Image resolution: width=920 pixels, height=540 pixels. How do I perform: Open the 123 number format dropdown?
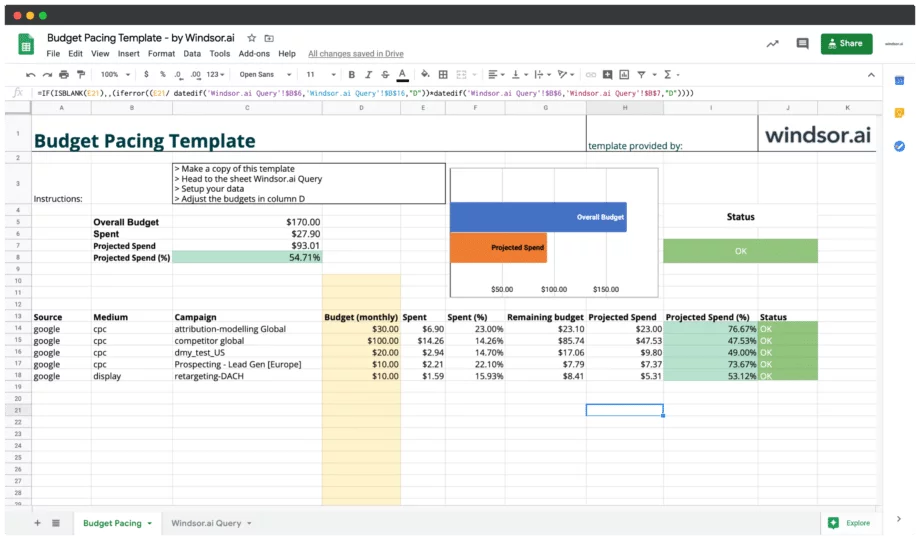tap(215, 75)
